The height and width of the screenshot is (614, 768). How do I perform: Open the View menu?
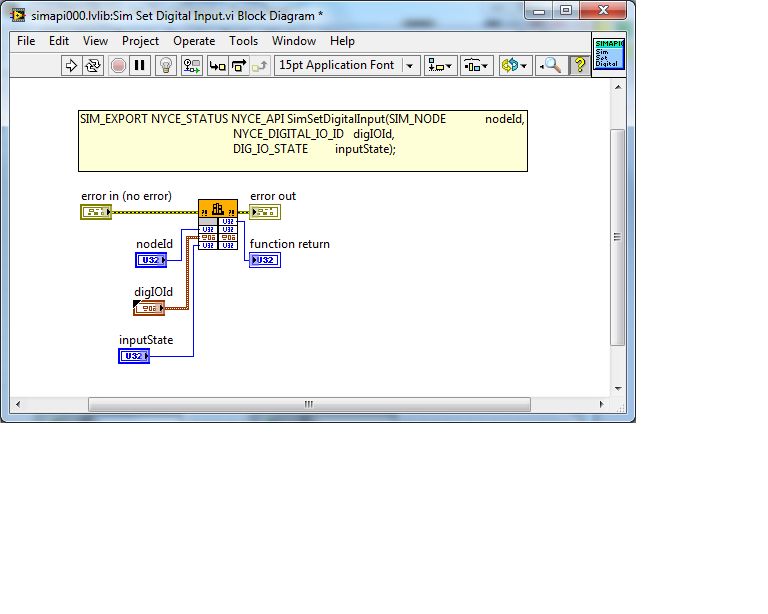[x=95, y=41]
